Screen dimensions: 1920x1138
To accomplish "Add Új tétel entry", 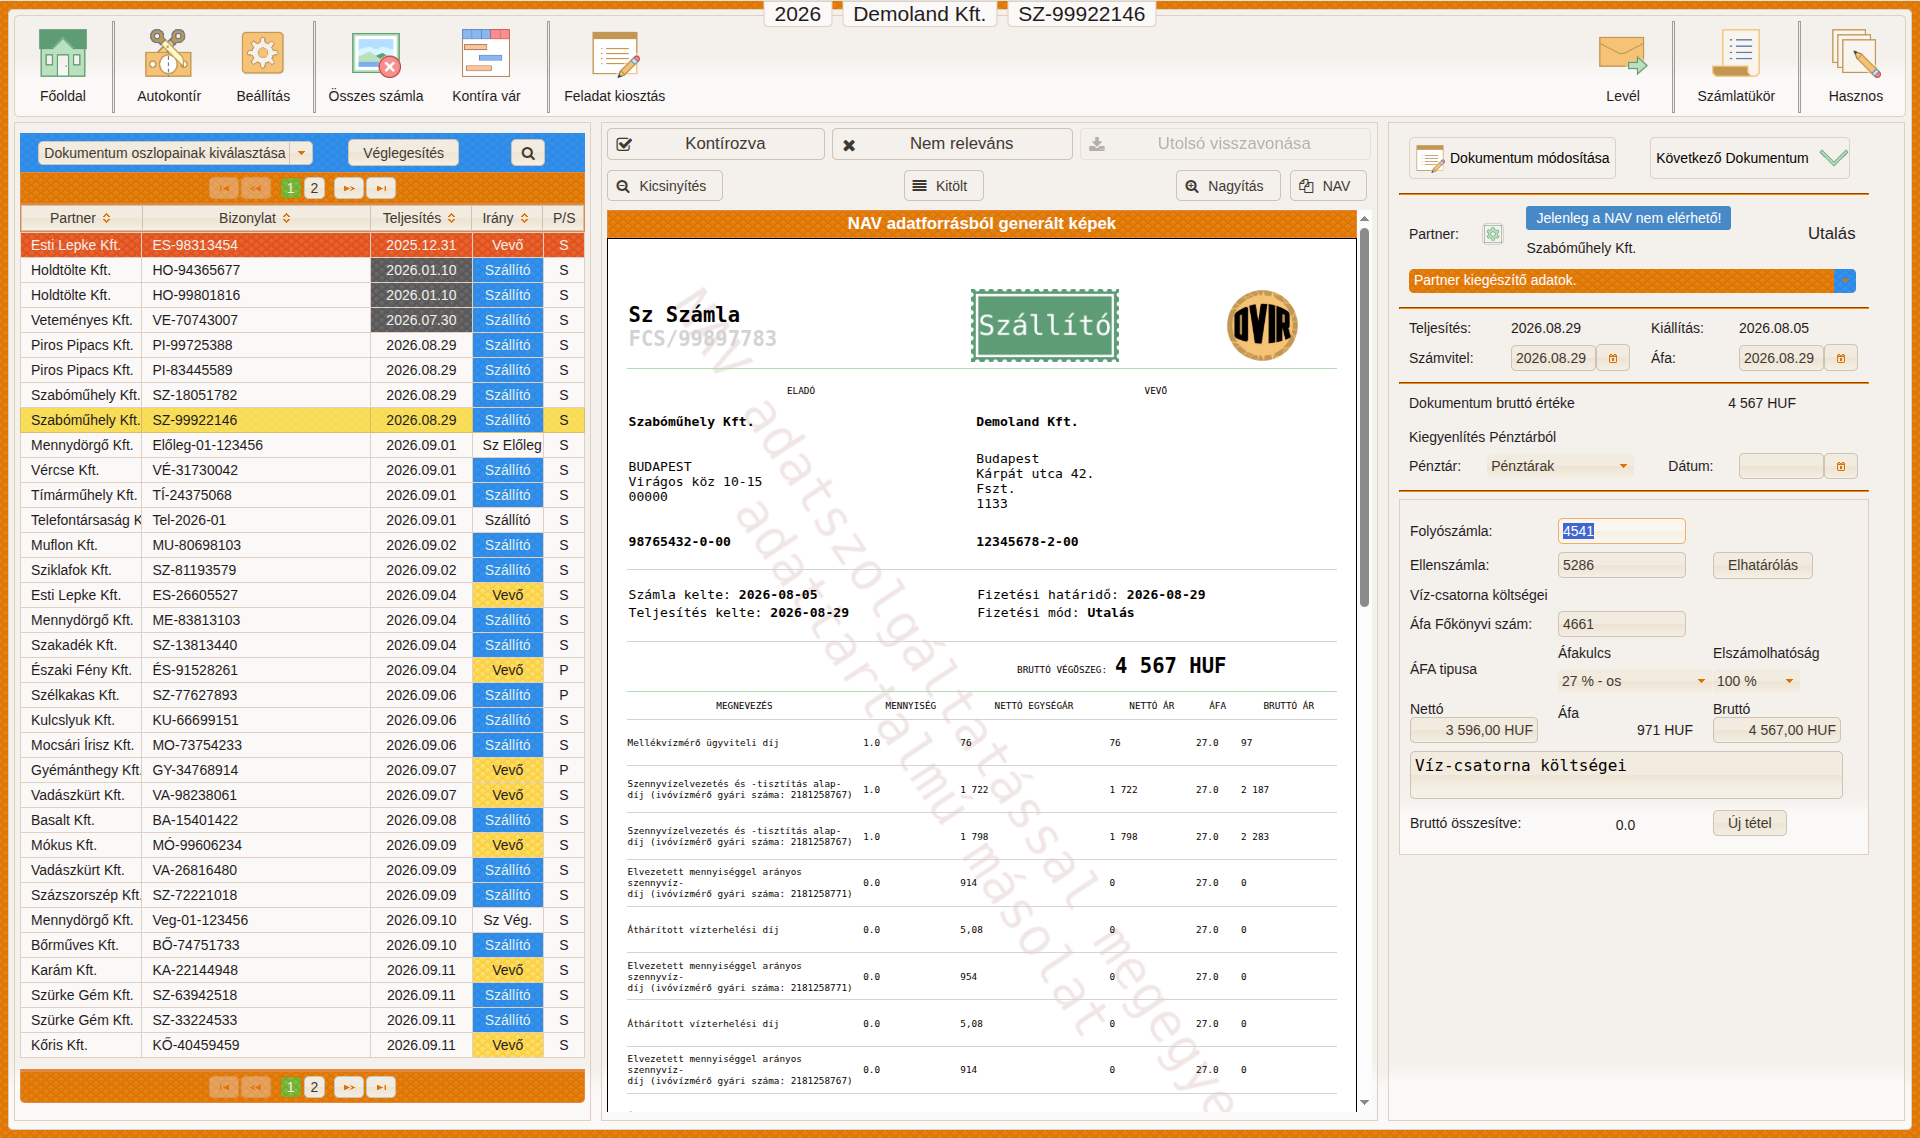I will [x=1750, y=823].
